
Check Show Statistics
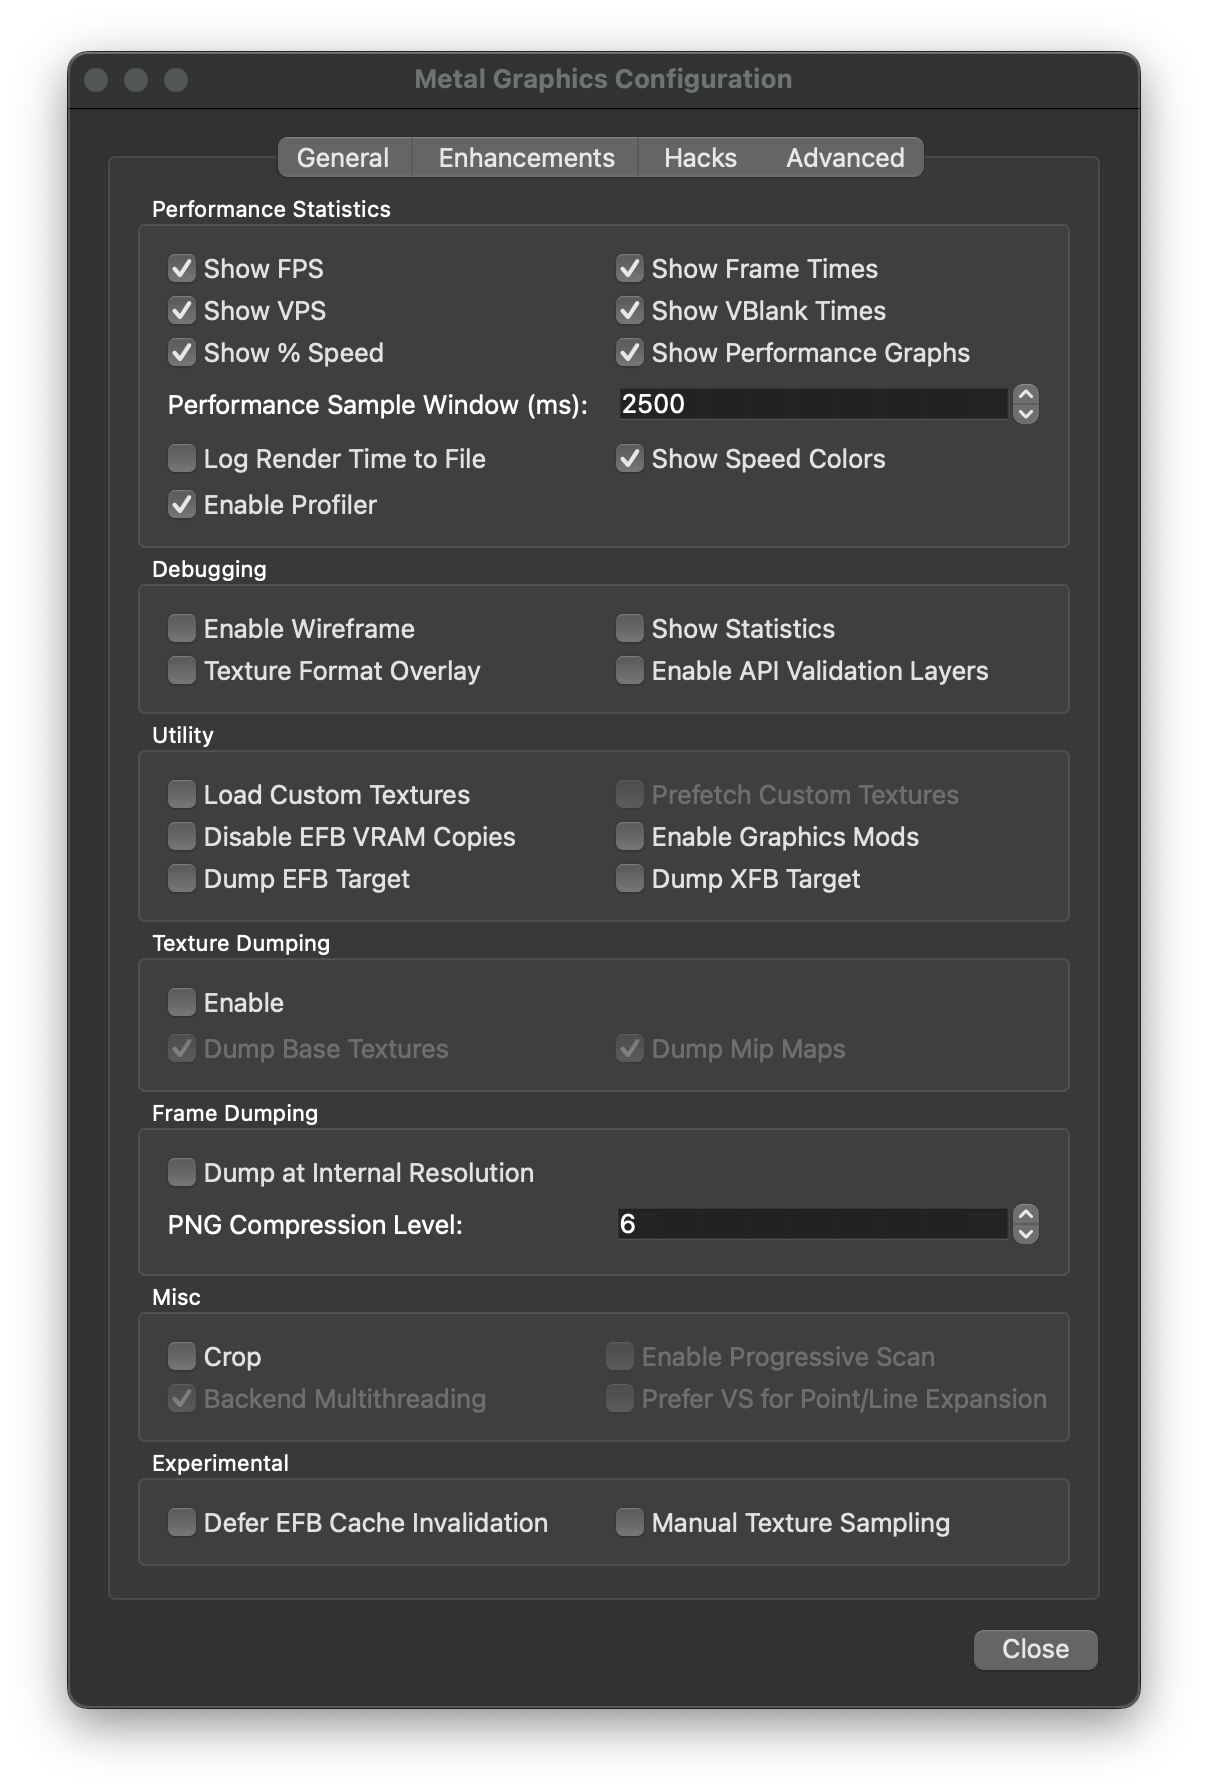pos(629,629)
